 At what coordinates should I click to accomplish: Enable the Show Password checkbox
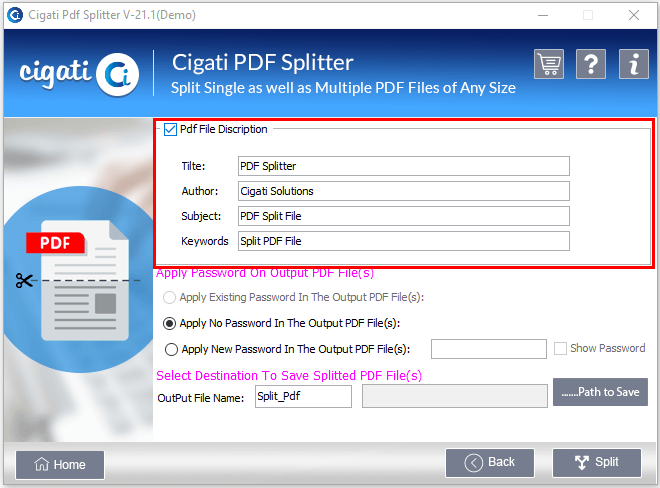(560, 349)
